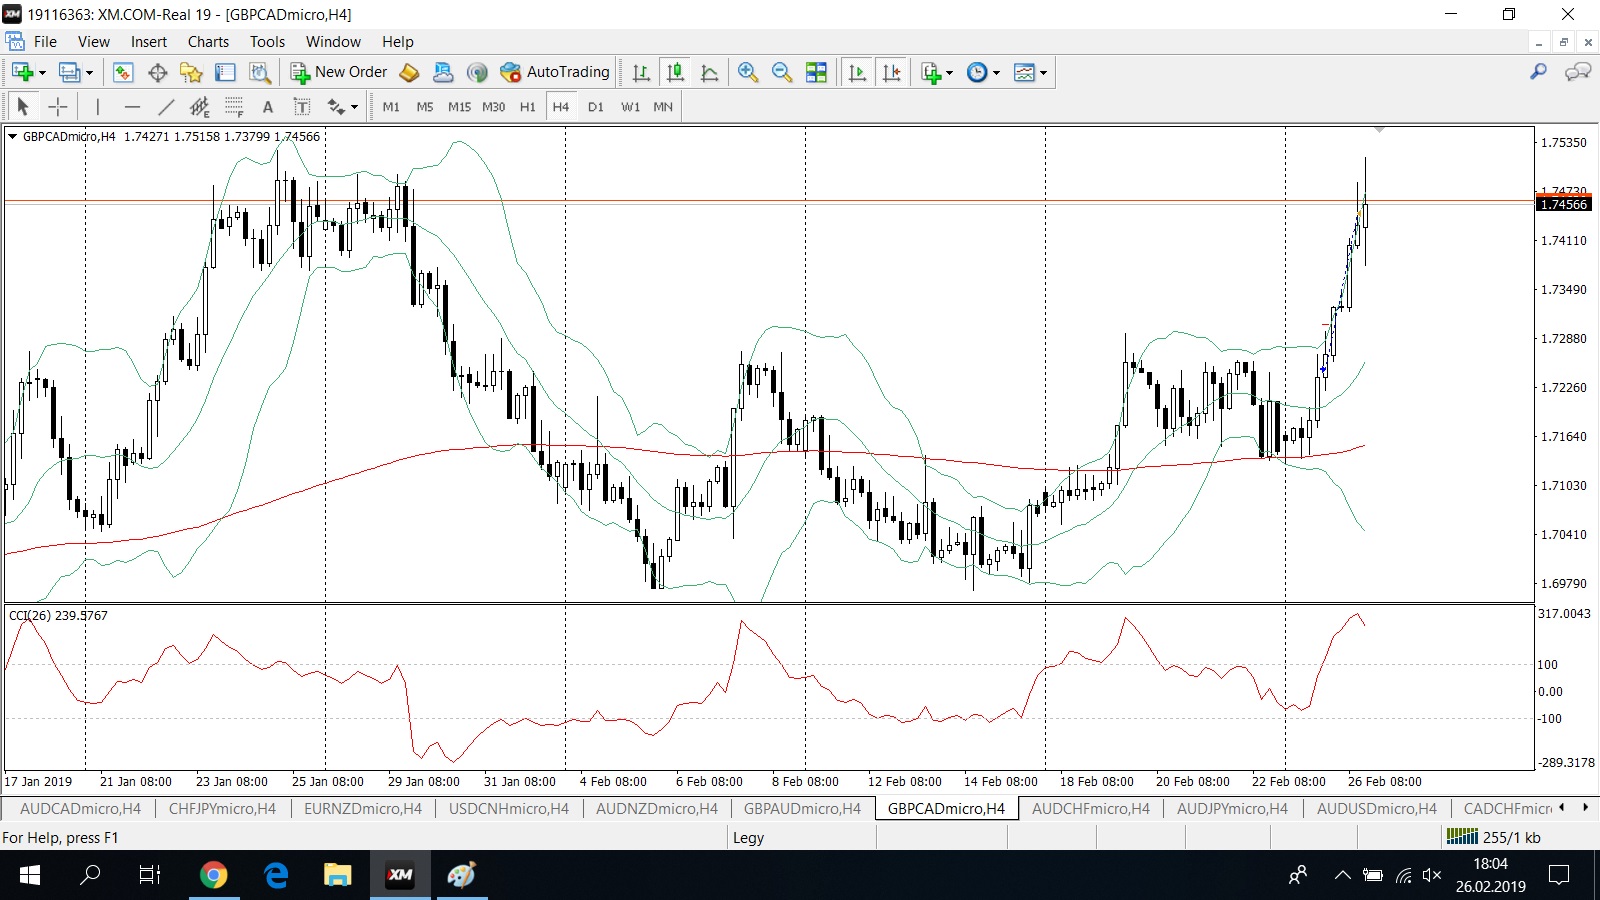Toggle the Chart Shift button
Image resolution: width=1600 pixels, height=900 pixels.
point(891,72)
